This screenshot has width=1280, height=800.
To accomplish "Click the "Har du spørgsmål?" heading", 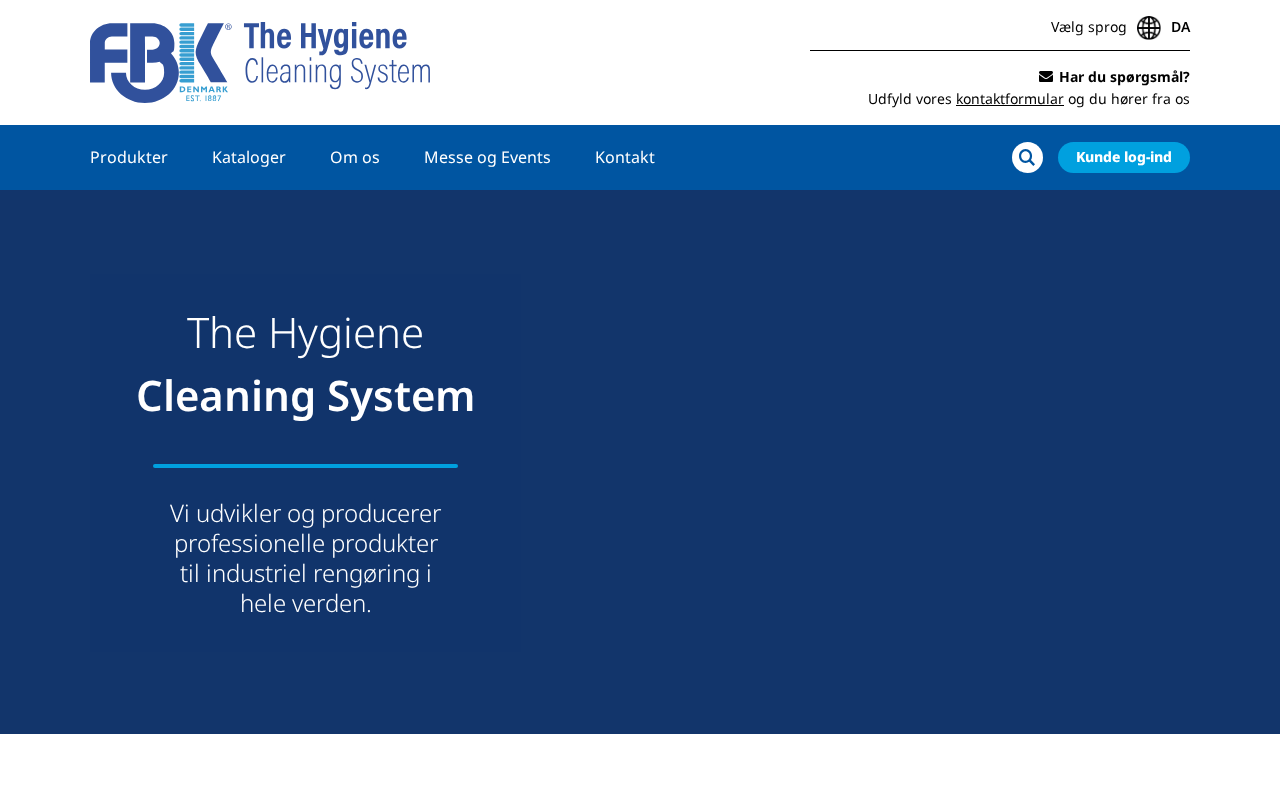I will click(1124, 77).
